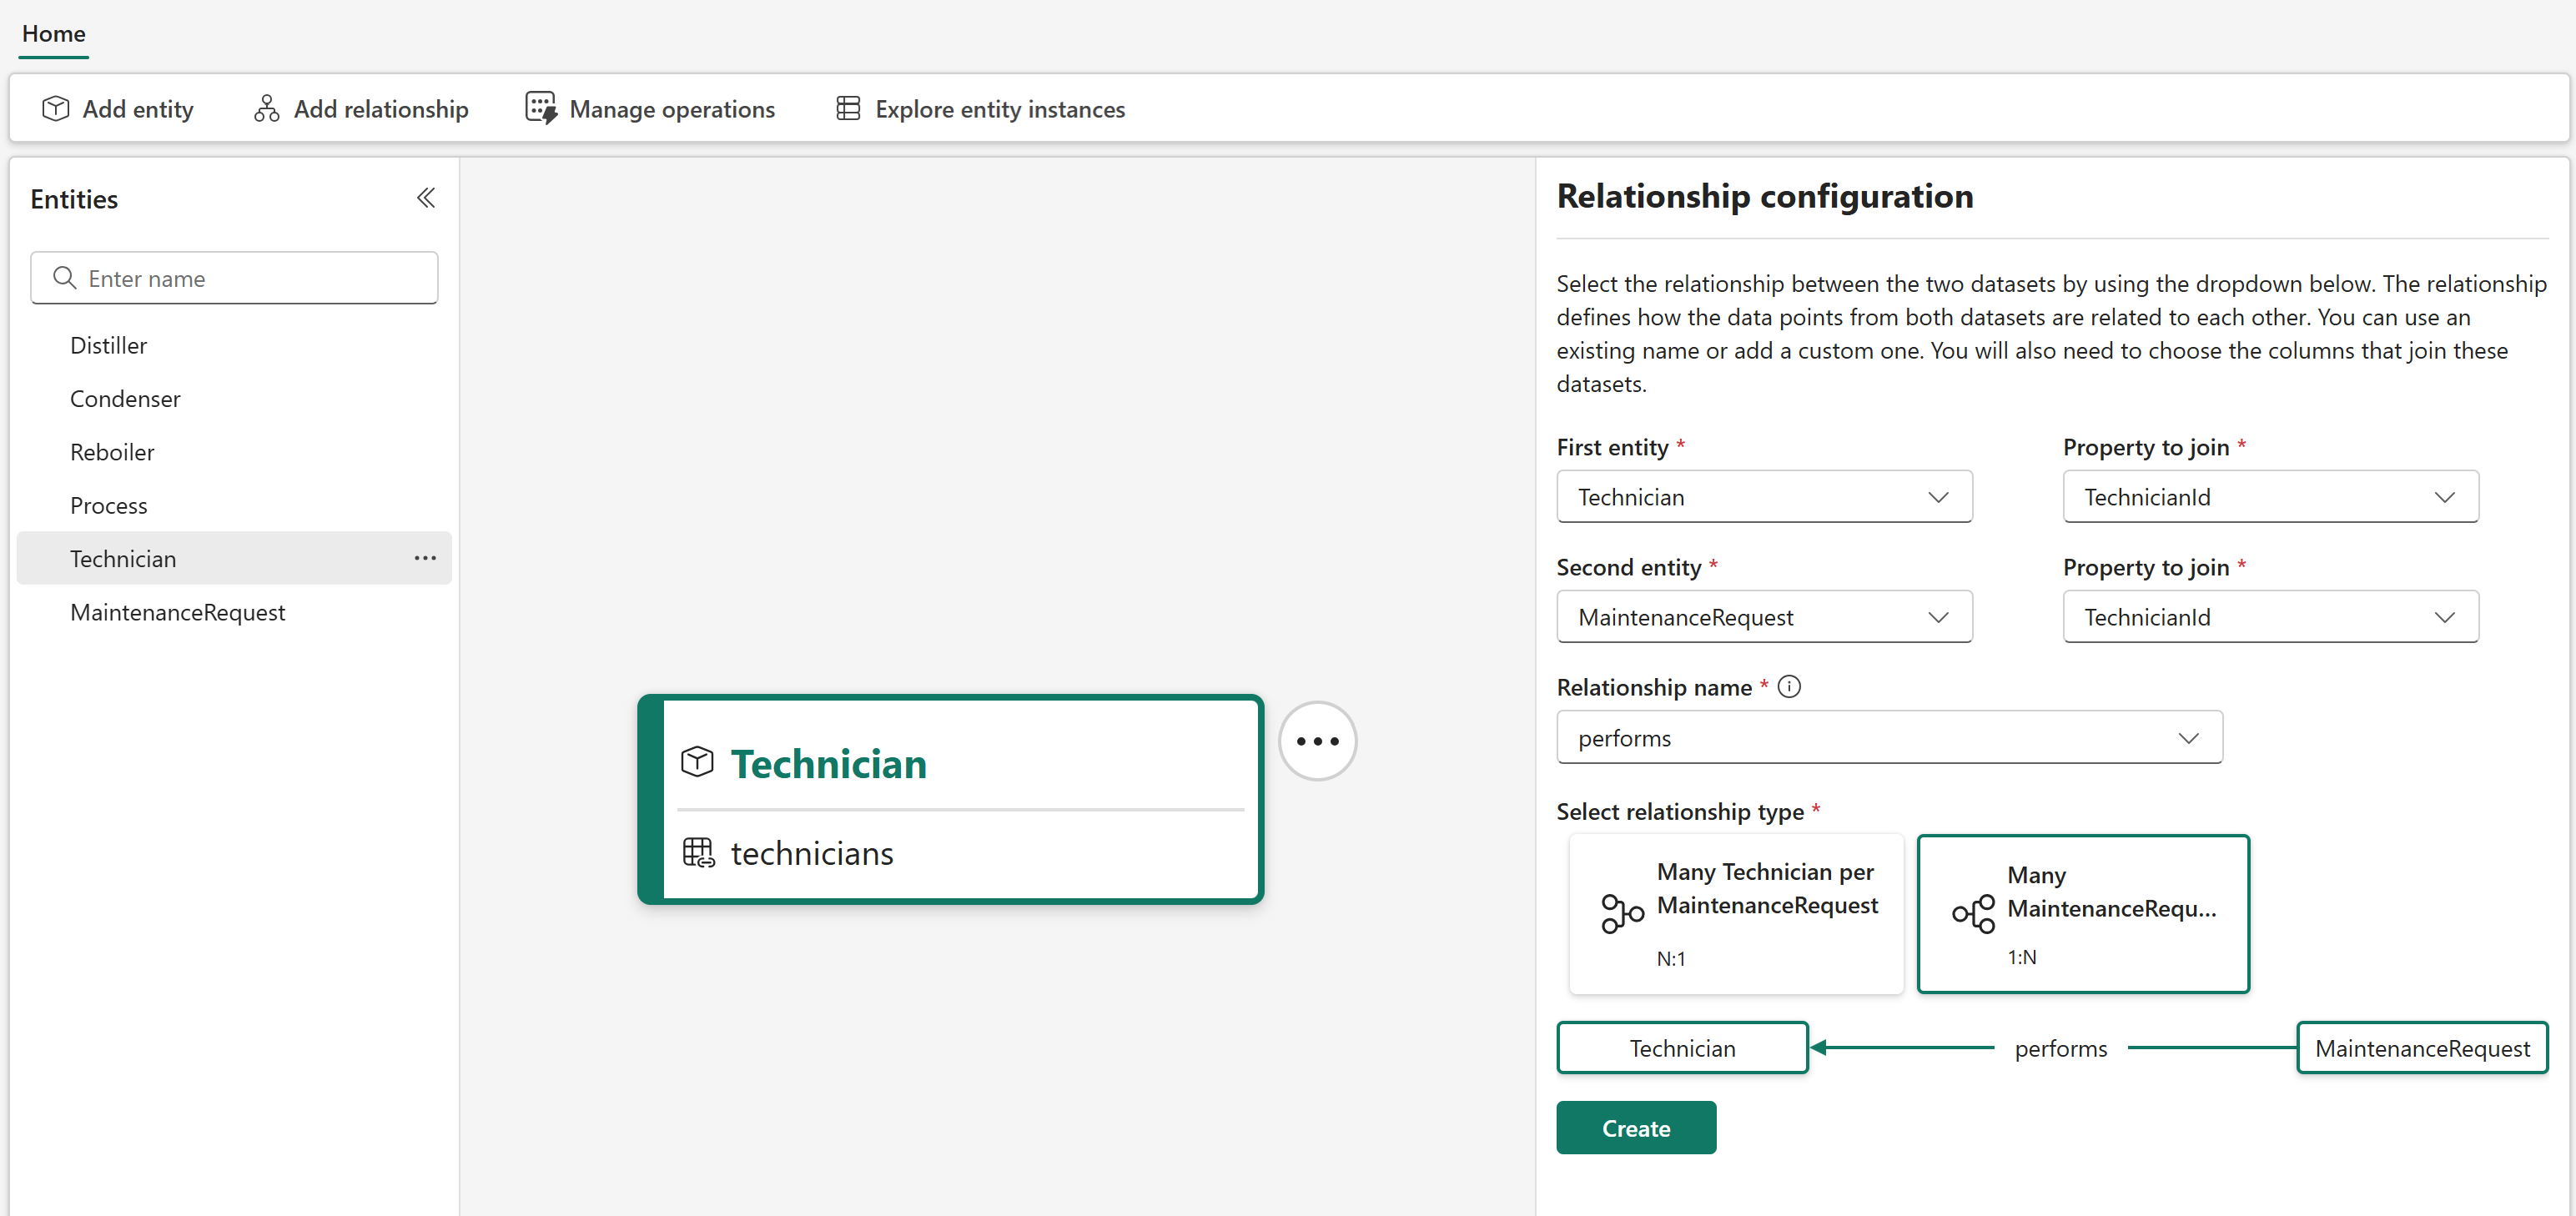Click Manage operations in the toolbar
This screenshot has width=2576, height=1216.
[x=650, y=108]
